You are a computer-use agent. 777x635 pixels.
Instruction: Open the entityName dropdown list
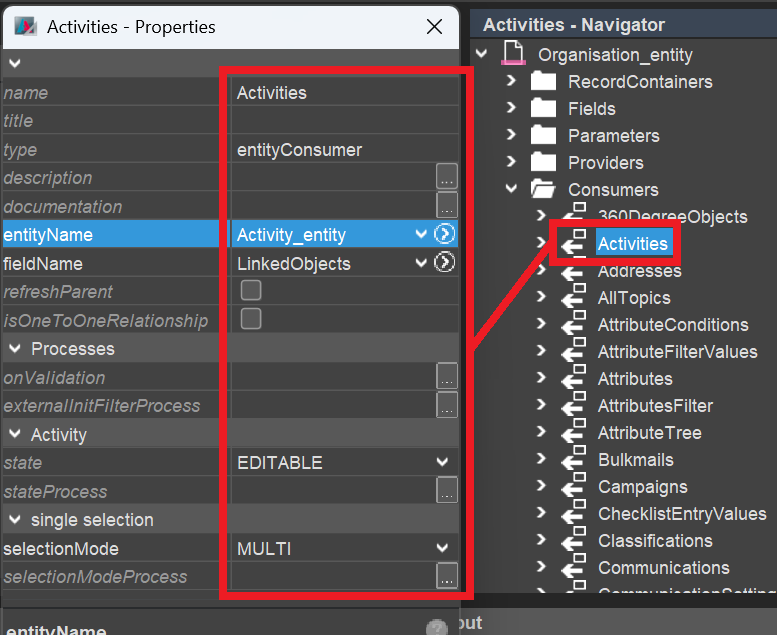(422, 234)
